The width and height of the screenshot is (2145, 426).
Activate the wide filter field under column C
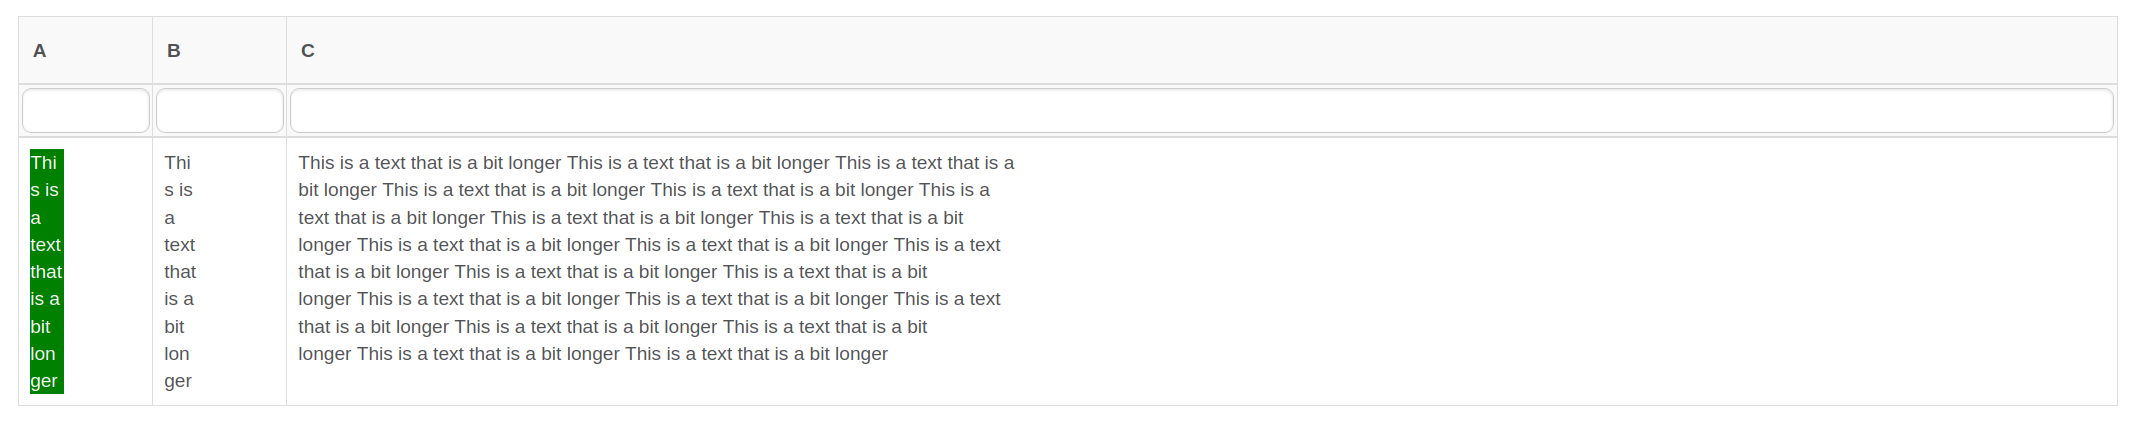tap(1201, 111)
